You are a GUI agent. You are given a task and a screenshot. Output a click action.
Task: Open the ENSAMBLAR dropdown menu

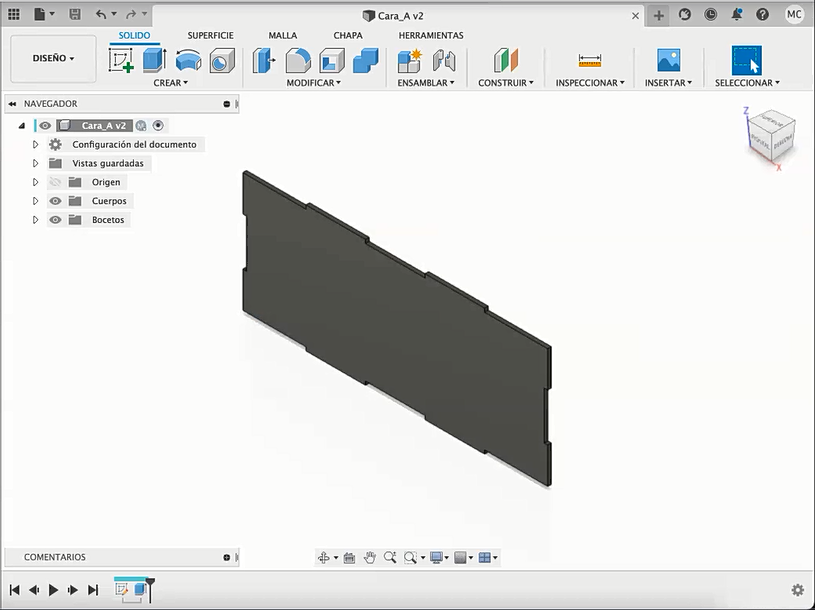(x=426, y=83)
